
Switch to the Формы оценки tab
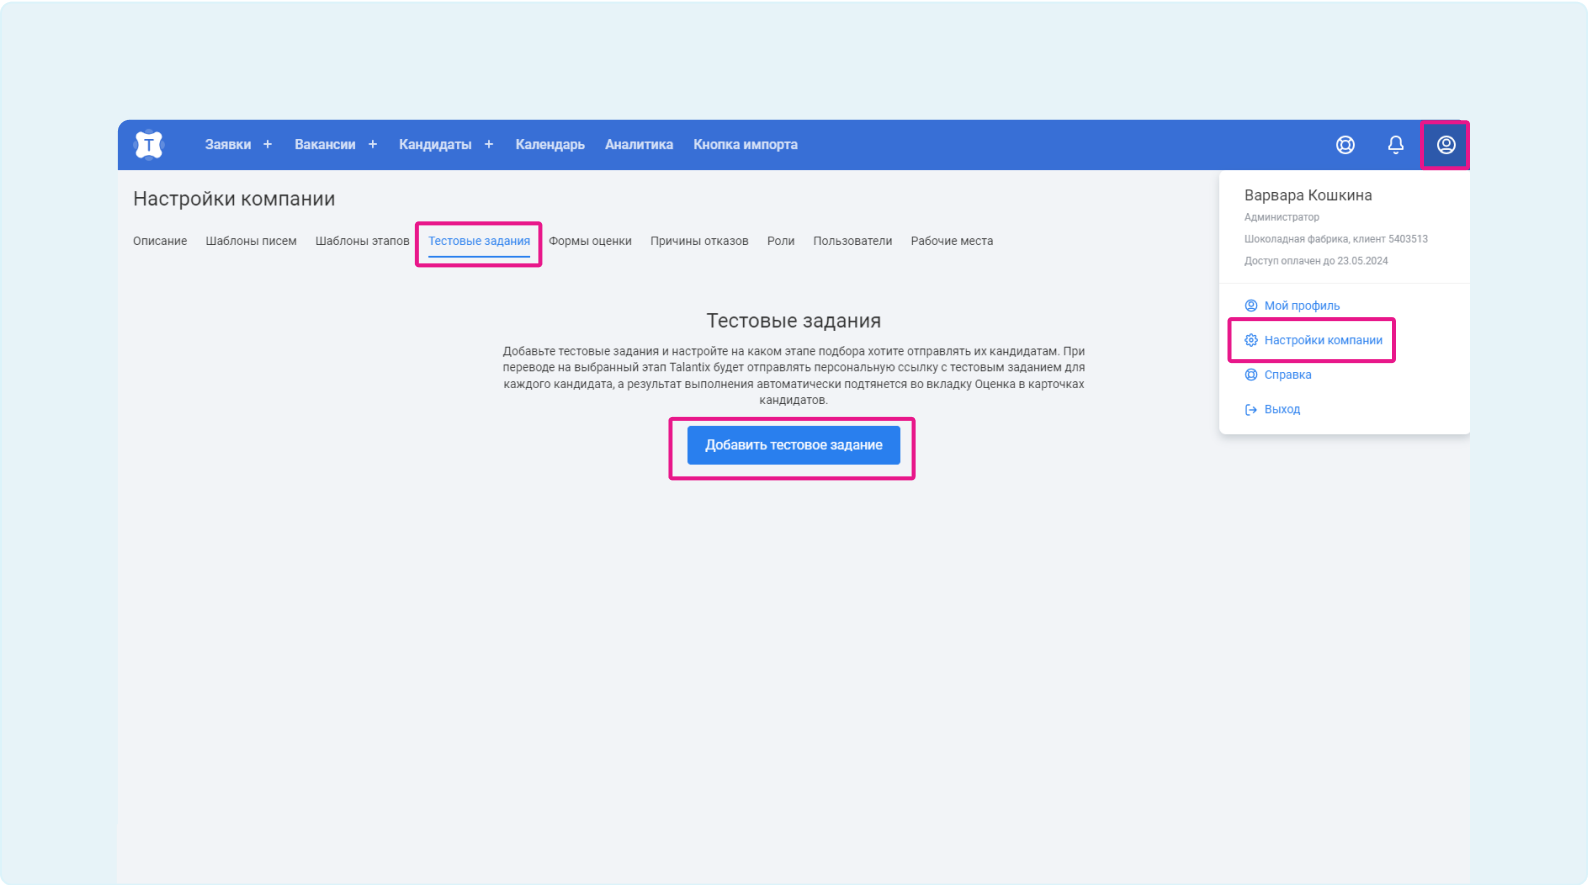click(x=590, y=241)
